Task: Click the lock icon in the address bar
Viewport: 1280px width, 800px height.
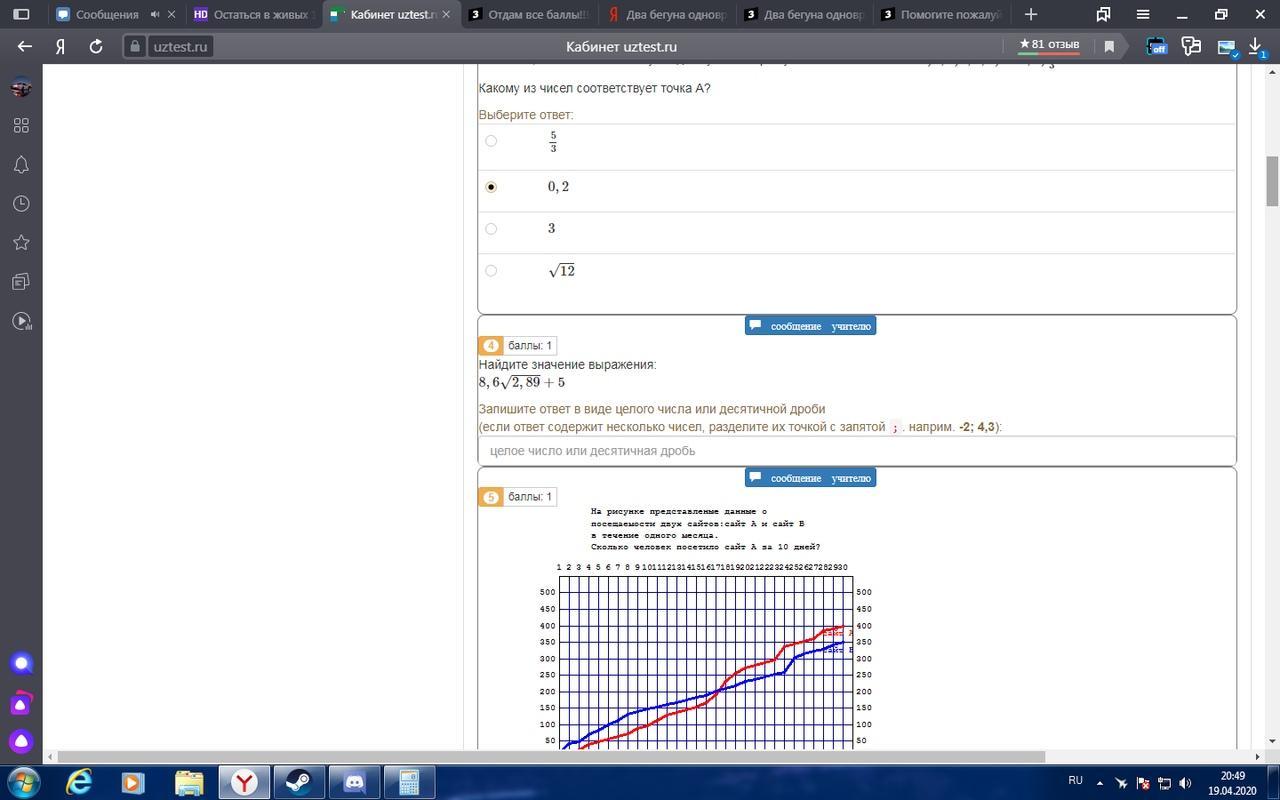Action: pyautogui.click(x=136, y=47)
